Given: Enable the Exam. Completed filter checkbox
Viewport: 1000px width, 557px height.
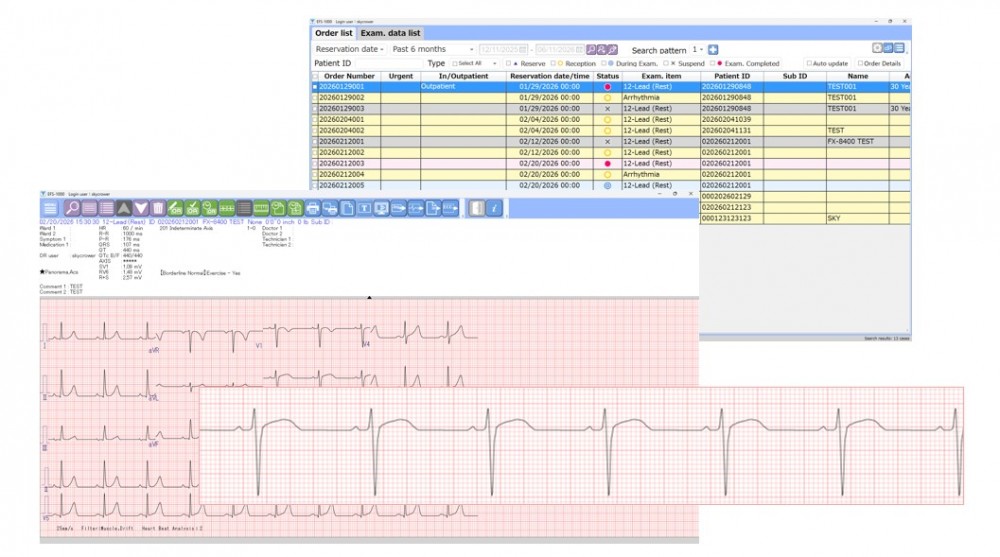Looking at the screenshot, I should pos(713,64).
